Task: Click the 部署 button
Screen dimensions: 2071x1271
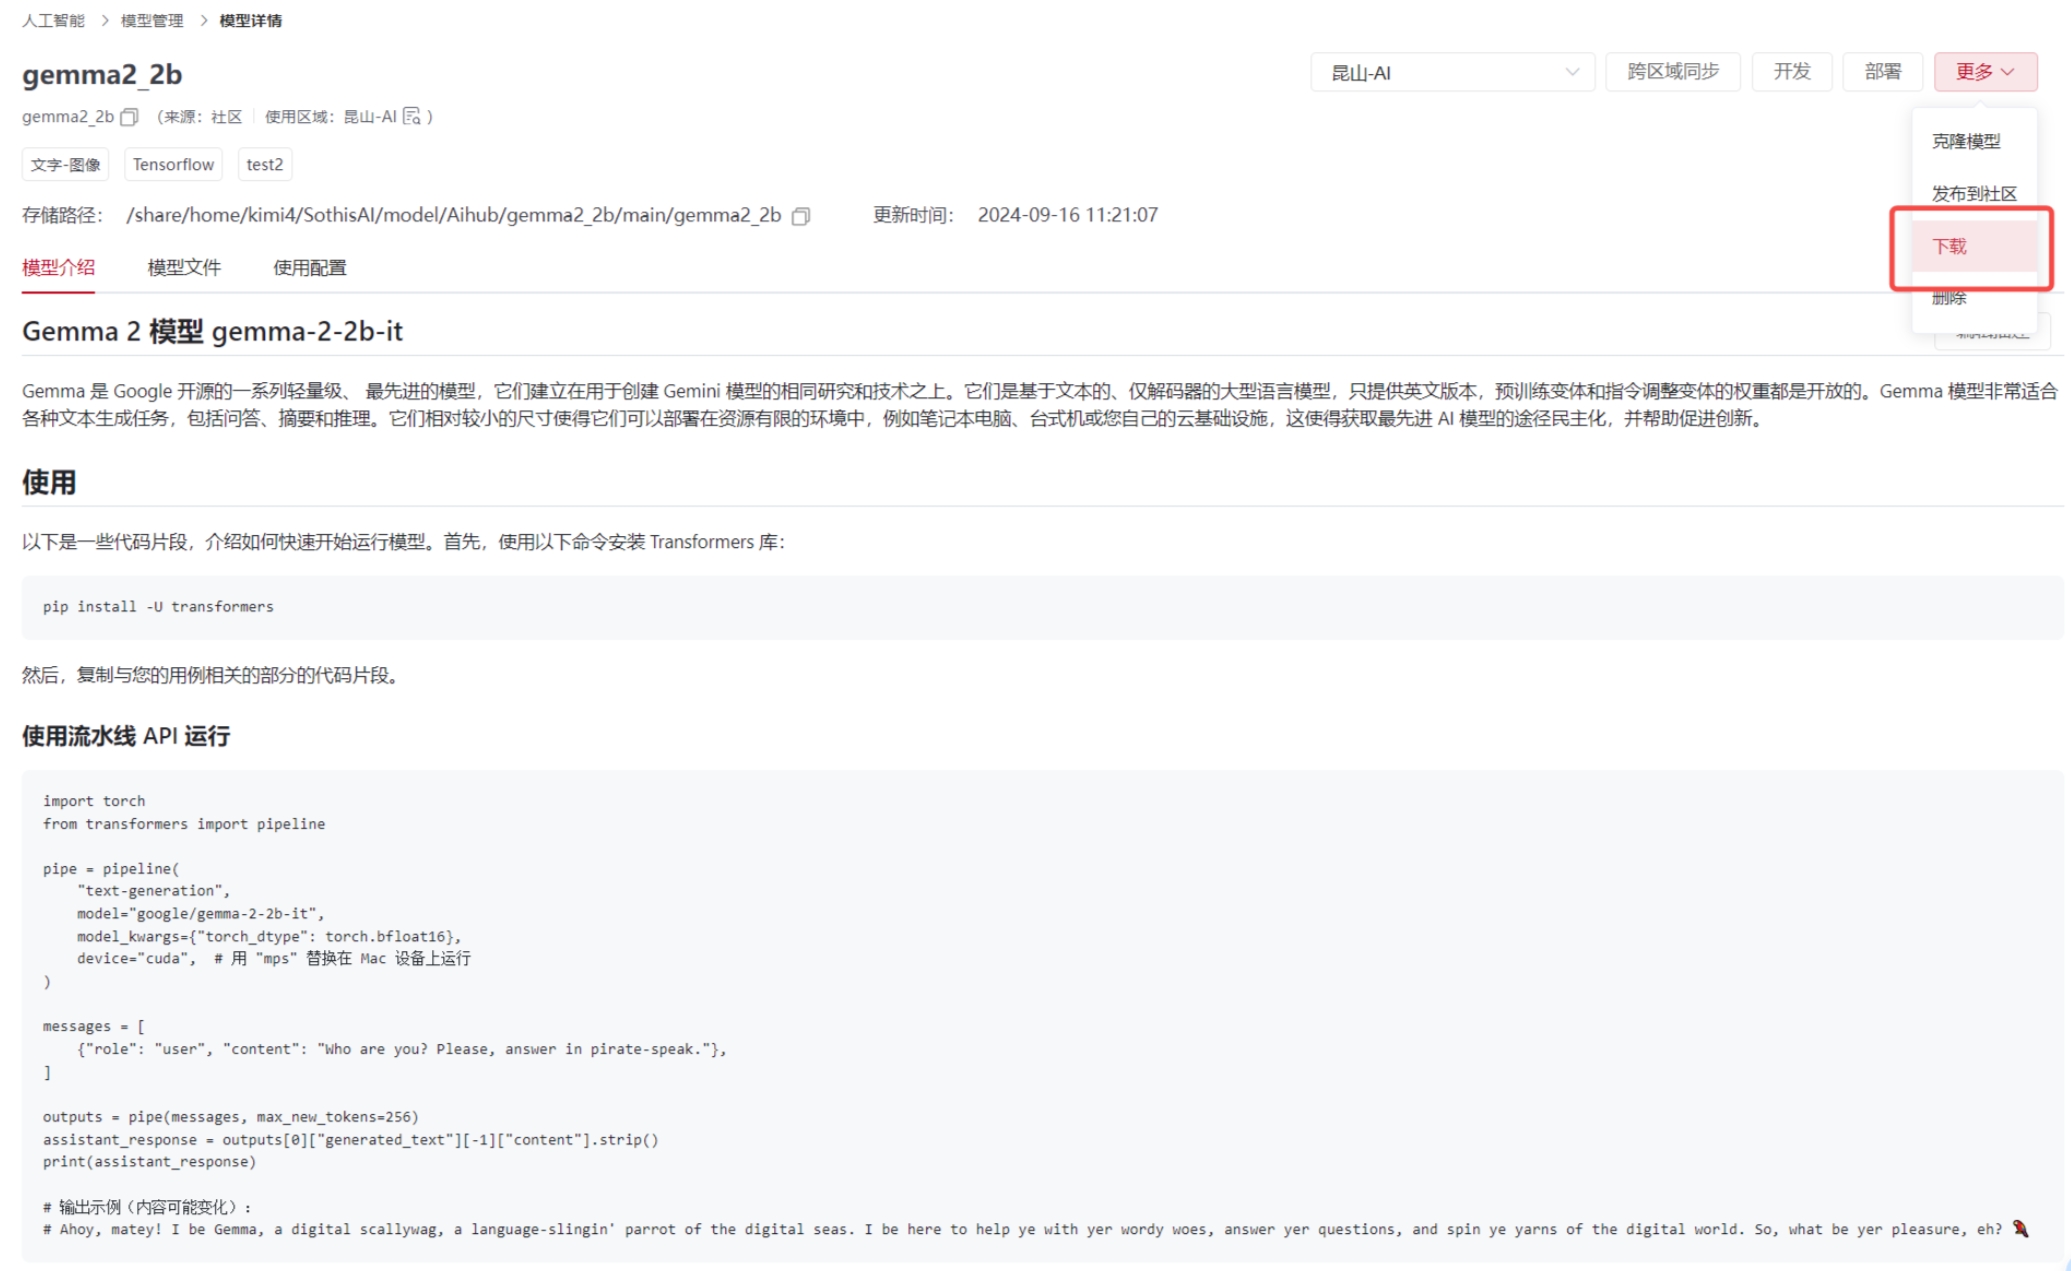Action: (1882, 72)
